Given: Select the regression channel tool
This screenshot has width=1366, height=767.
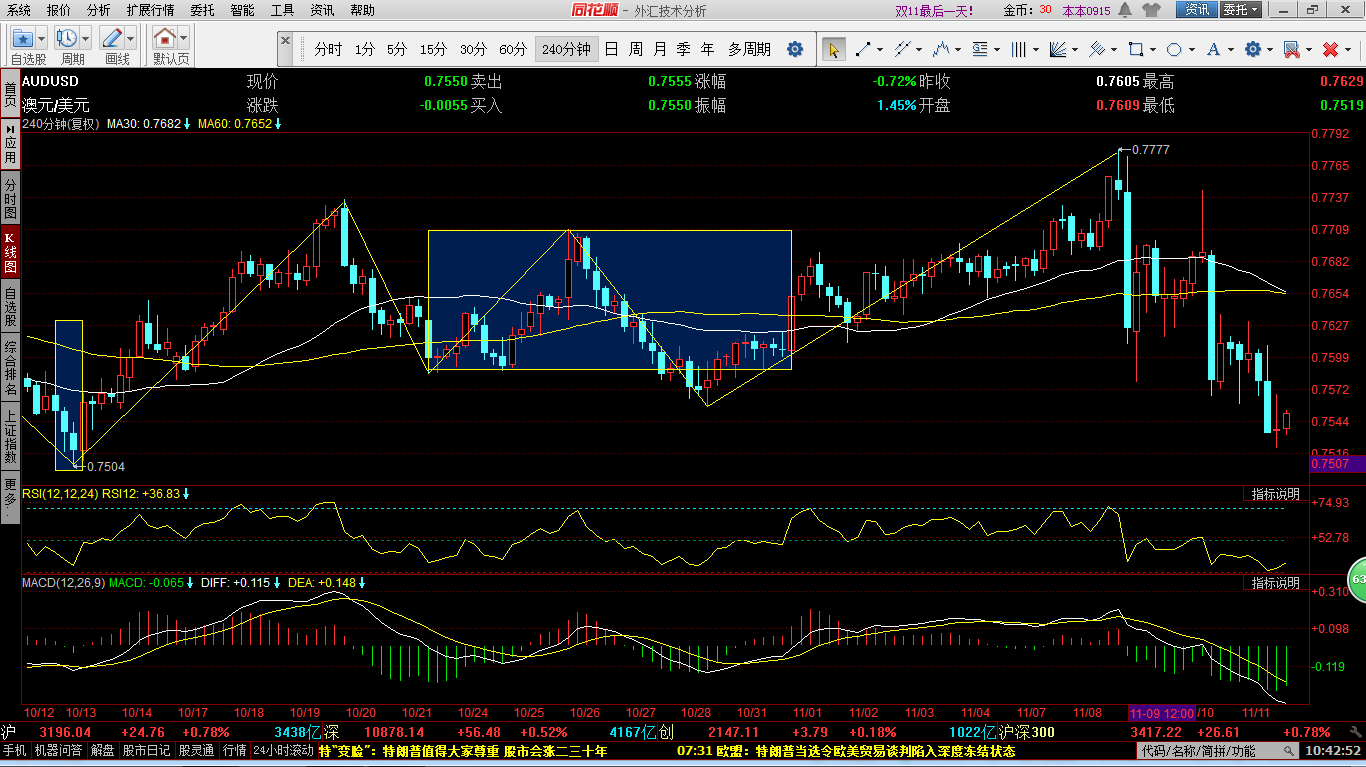Looking at the screenshot, I should (x=1097, y=49).
